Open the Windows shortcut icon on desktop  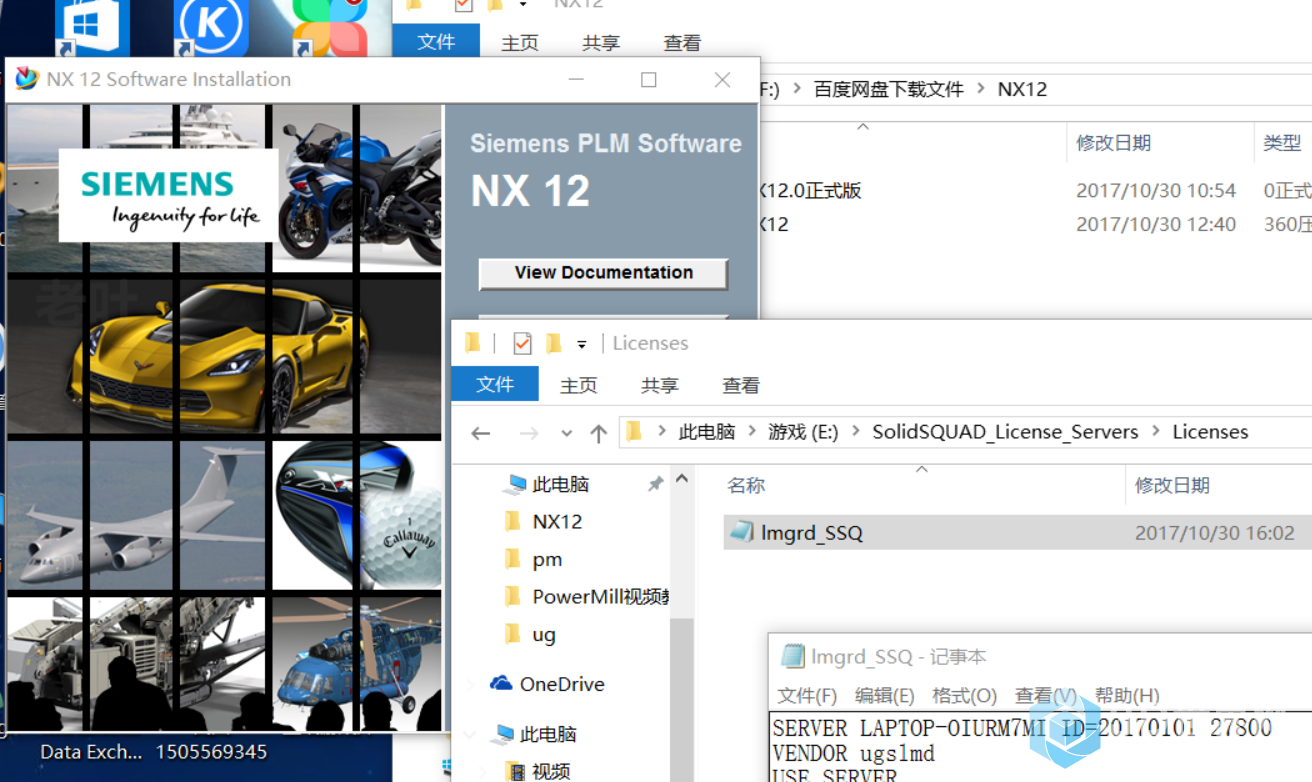coord(92,27)
